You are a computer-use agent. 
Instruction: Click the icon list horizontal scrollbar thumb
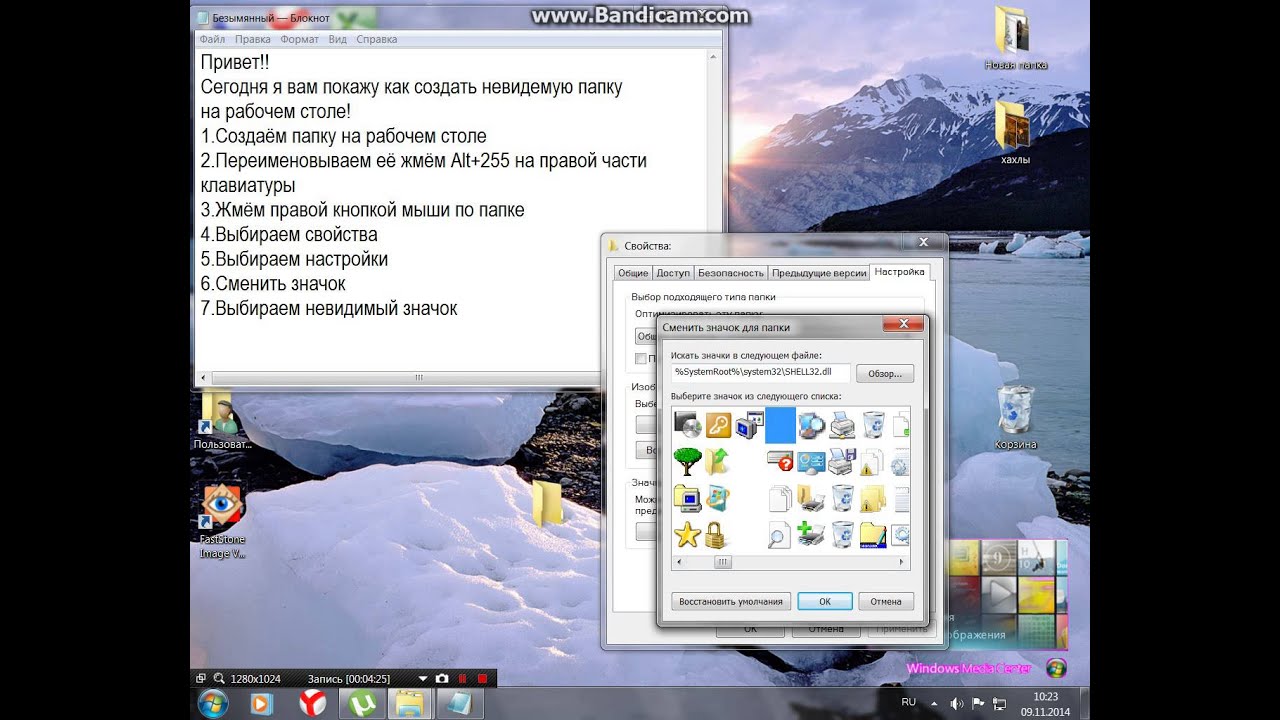point(722,563)
